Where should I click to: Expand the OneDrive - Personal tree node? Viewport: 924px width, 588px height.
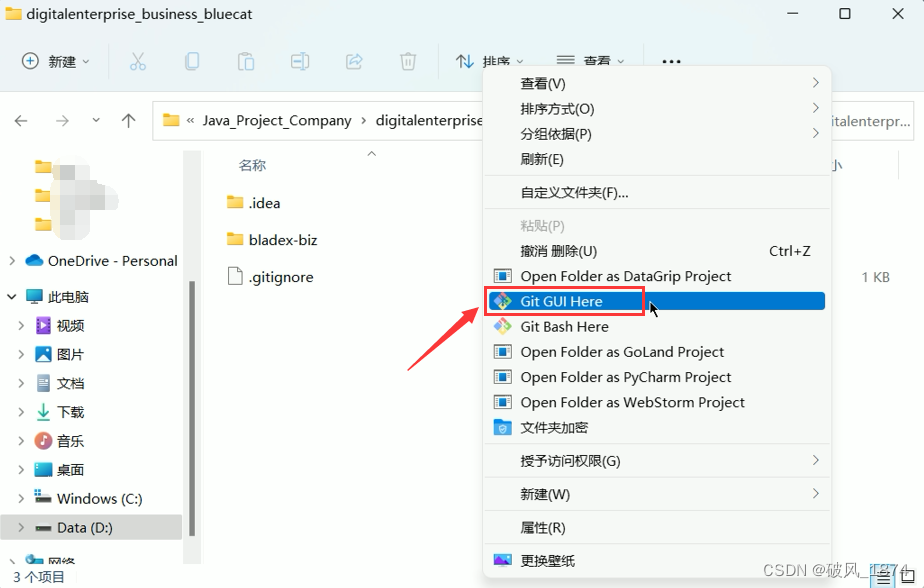[x=12, y=260]
